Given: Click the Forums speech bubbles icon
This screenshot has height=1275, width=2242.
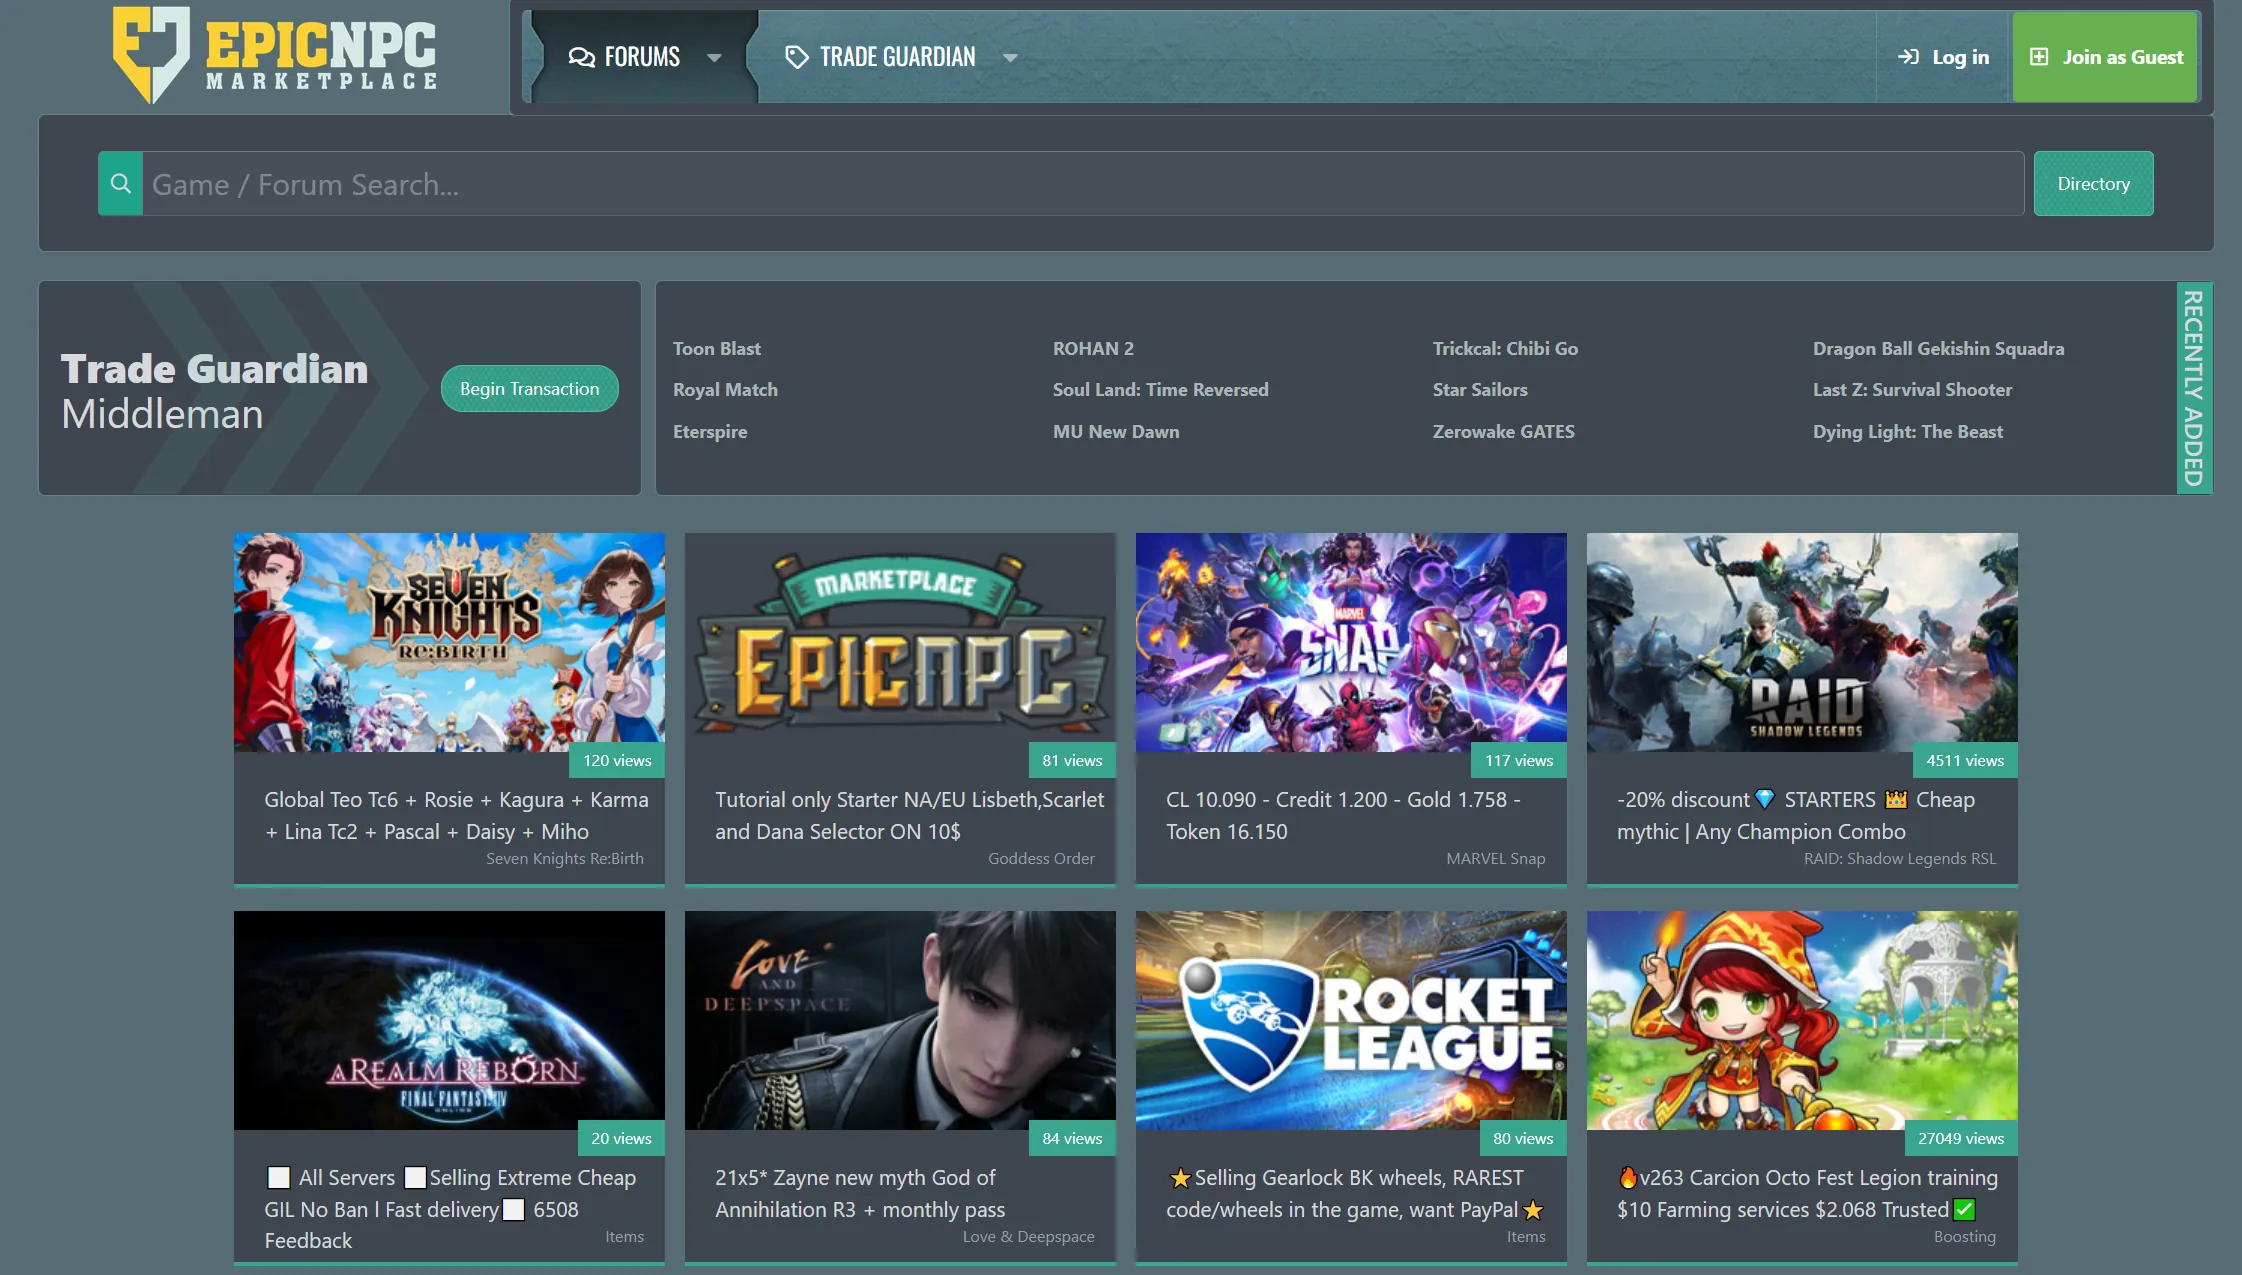Looking at the screenshot, I should [581, 58].
